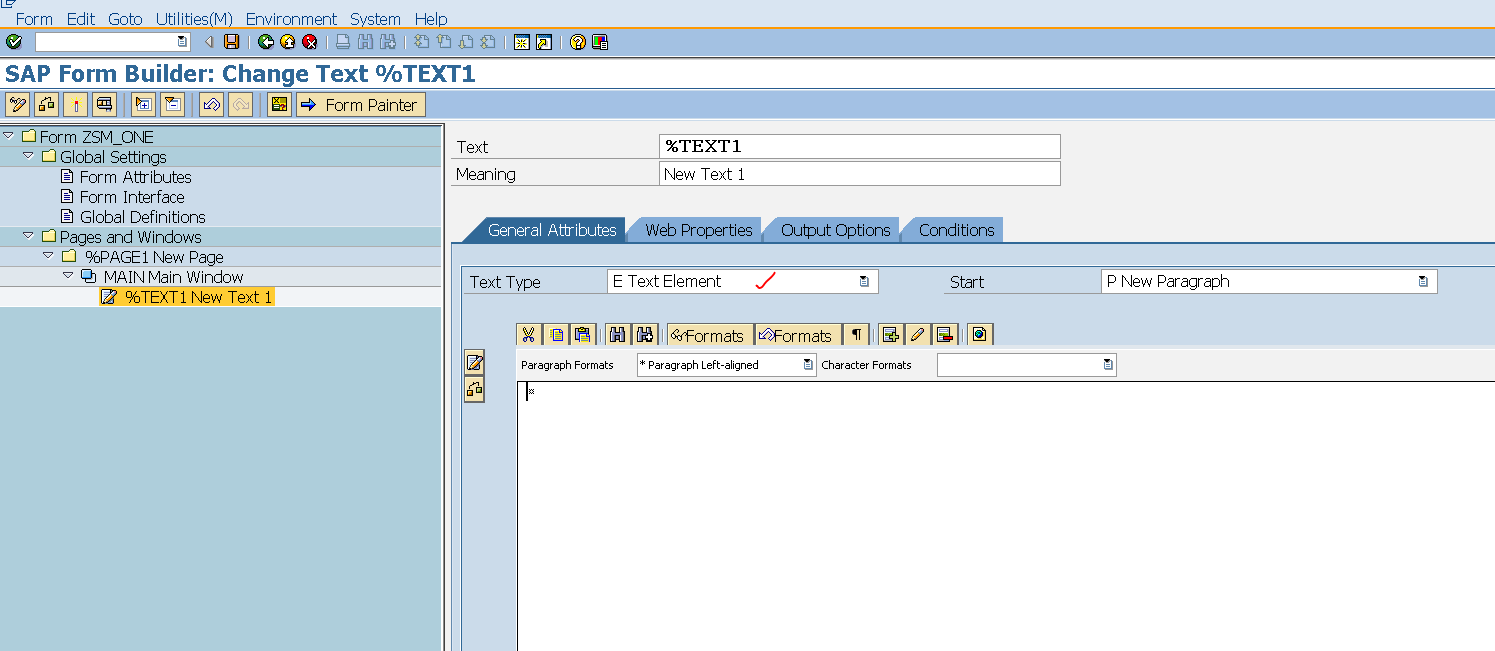The width and height of the screenshot is (1495, 651).
Task: Click the Save floppy disk icon
Action: pos(231,42)
